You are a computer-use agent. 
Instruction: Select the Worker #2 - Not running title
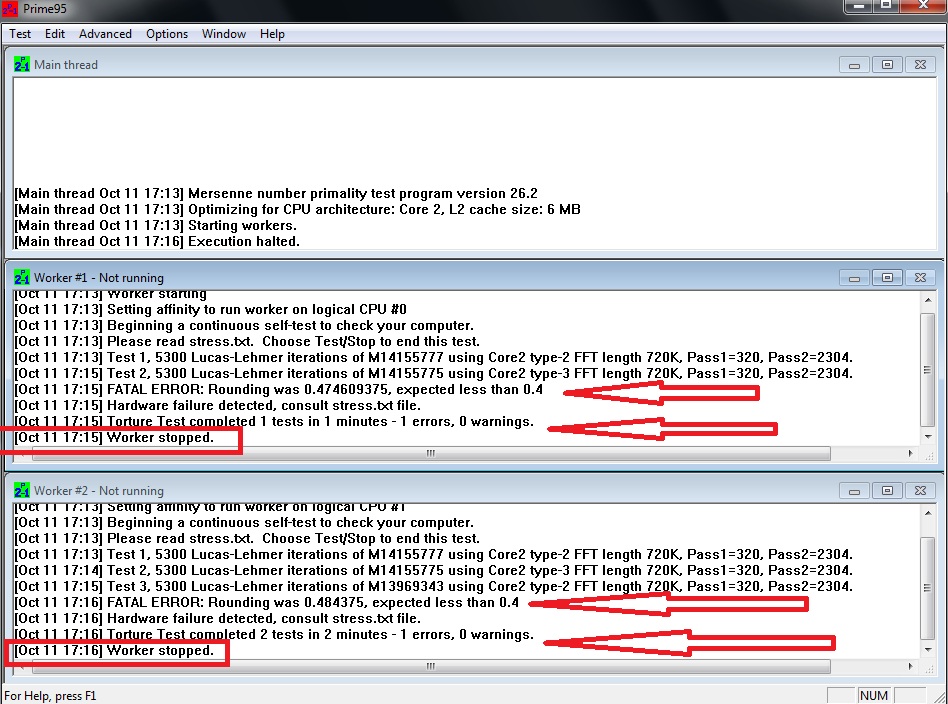click(99, 491)
